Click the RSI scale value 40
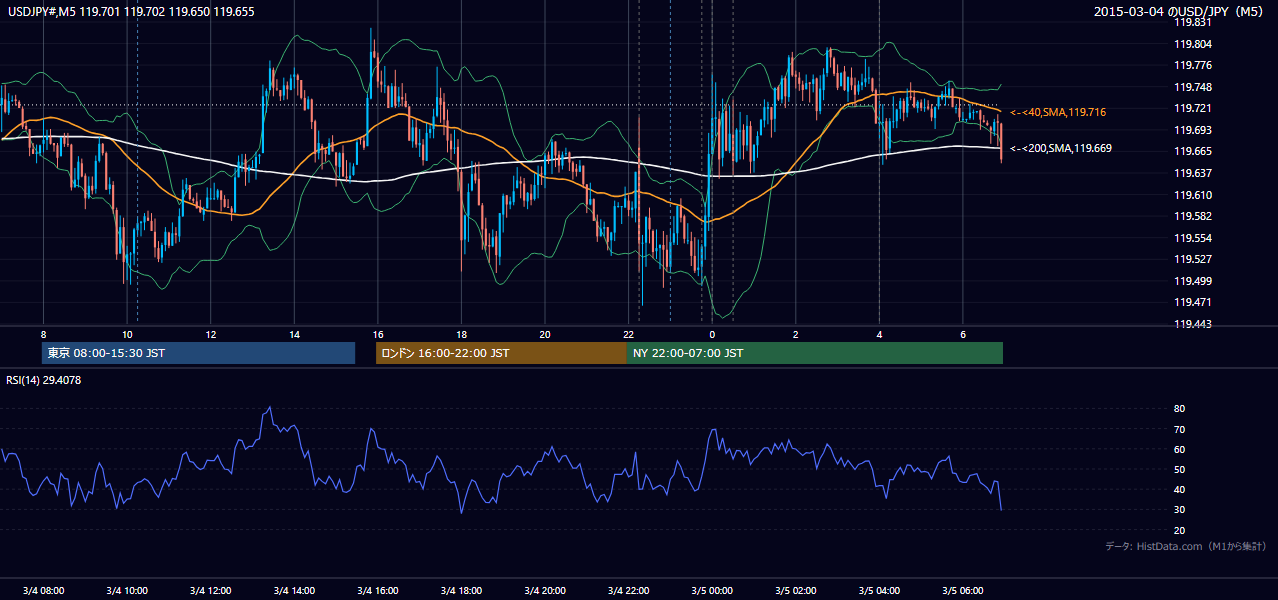This screenshot has height=600, width=1278. click(1179, 490)
